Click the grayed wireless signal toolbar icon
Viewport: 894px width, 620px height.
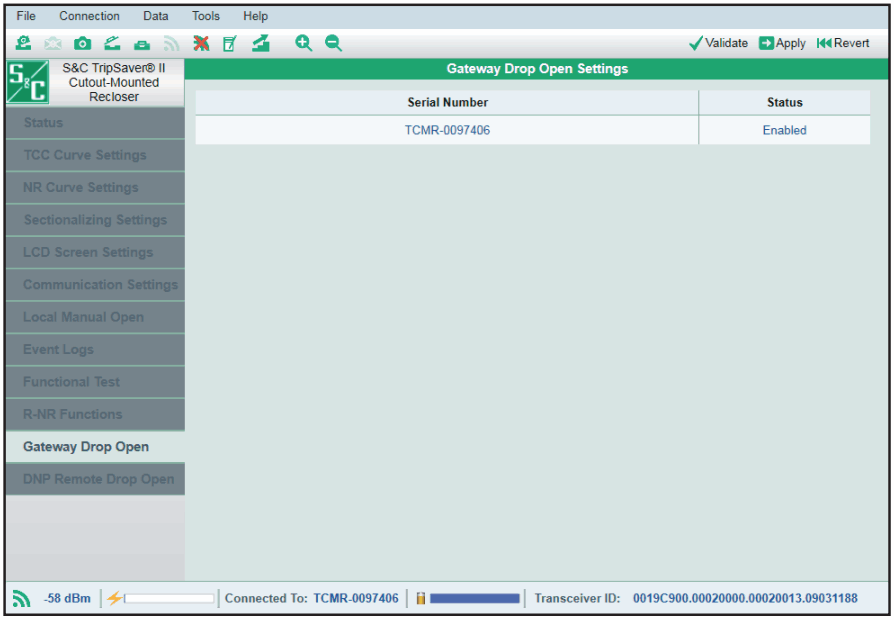(x=172, y=44)
